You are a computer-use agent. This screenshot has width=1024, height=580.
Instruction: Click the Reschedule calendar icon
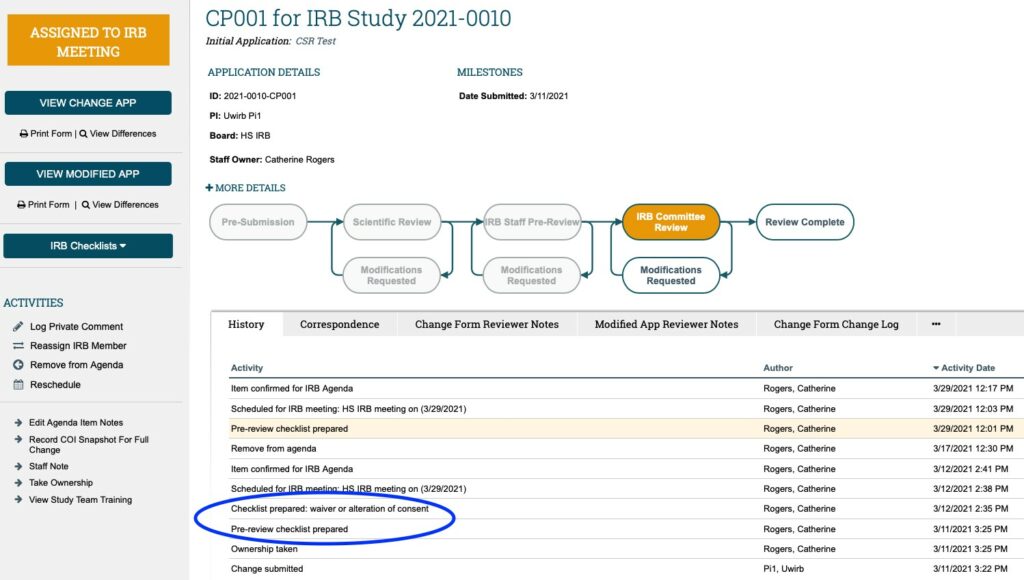tap(18, 385)
